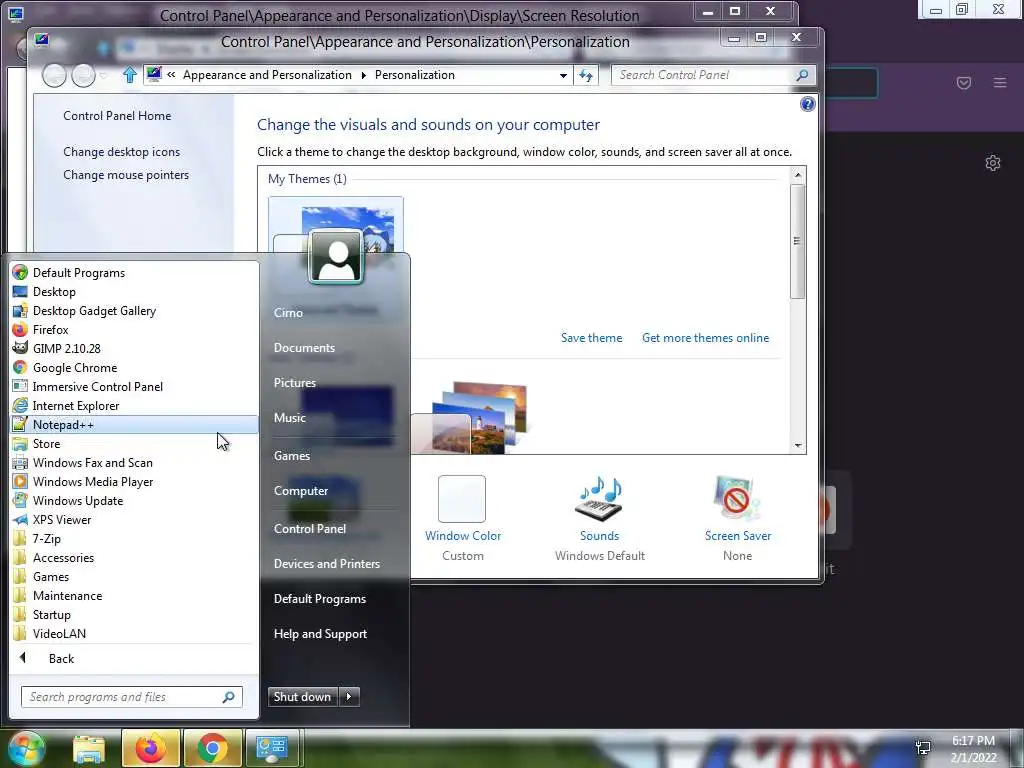Expand the Accessories folder
The width and height of the screenshot is (1024, 768).
63,557
